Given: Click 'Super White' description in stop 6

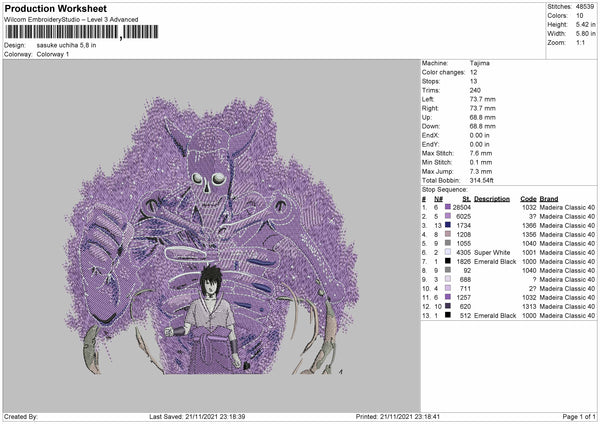Looking at the screenshot, I should click(x=492, y=253).
